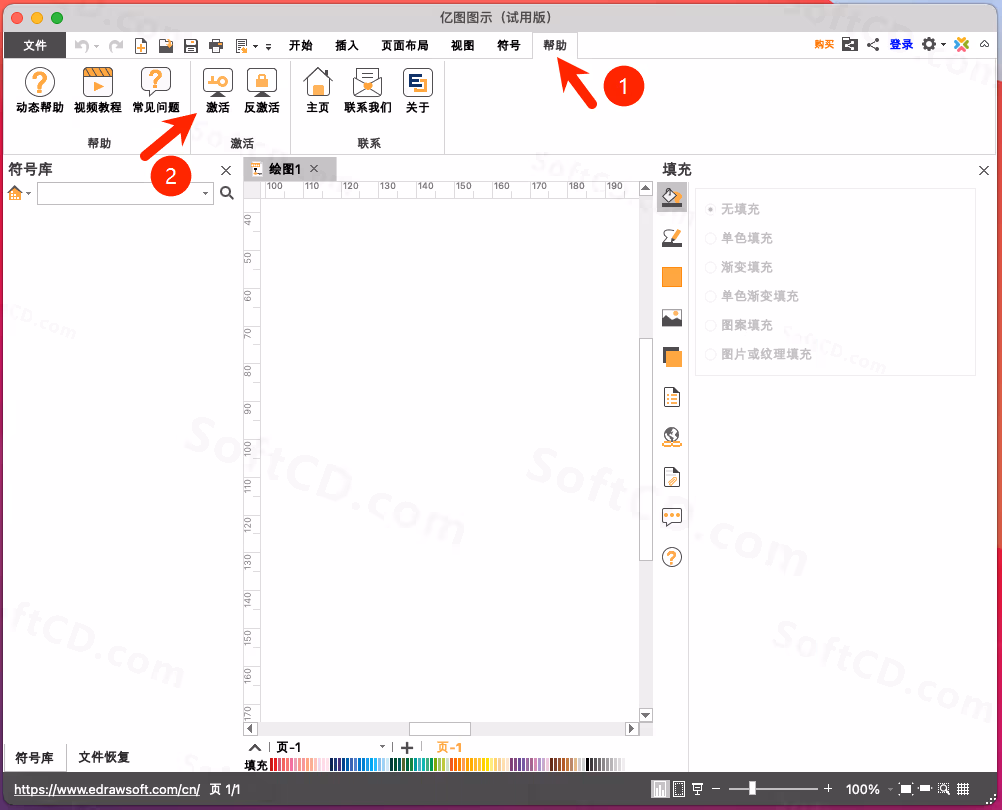The image size is (1002, 810).
Task: Click the undo arrow icon
Action: (x=81, y=45)
